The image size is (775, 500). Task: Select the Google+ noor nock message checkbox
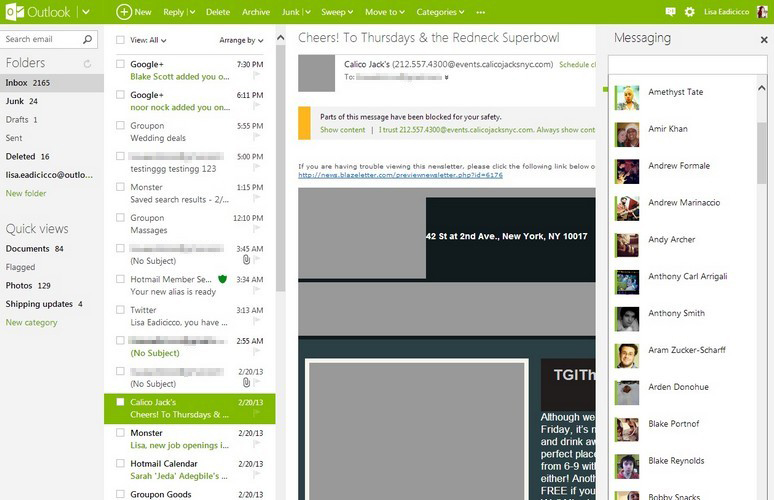pyautogui.click(x=120, y=94)
